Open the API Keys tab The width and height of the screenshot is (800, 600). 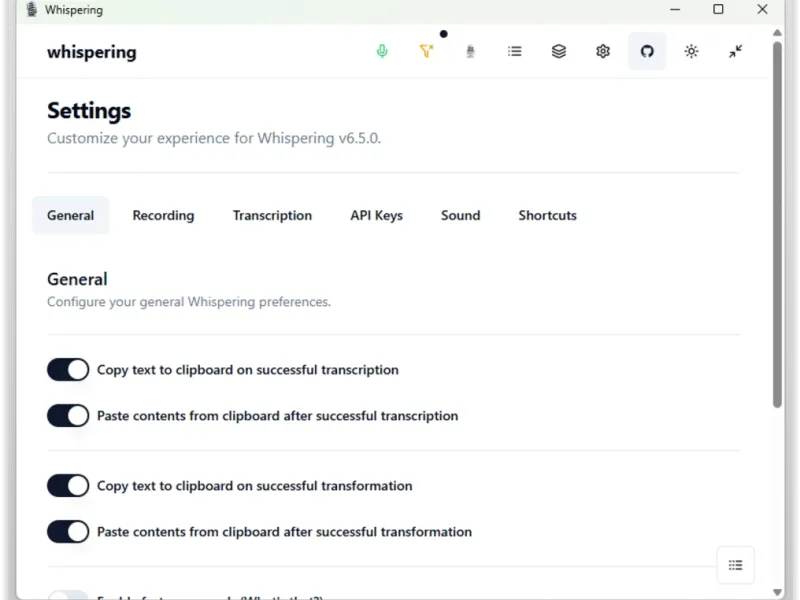pos(377,215)
